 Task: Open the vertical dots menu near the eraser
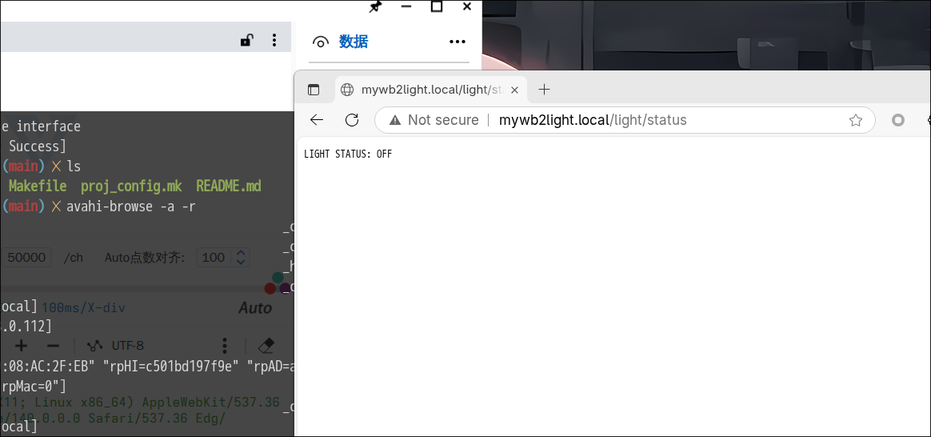(x=224, y=346)
